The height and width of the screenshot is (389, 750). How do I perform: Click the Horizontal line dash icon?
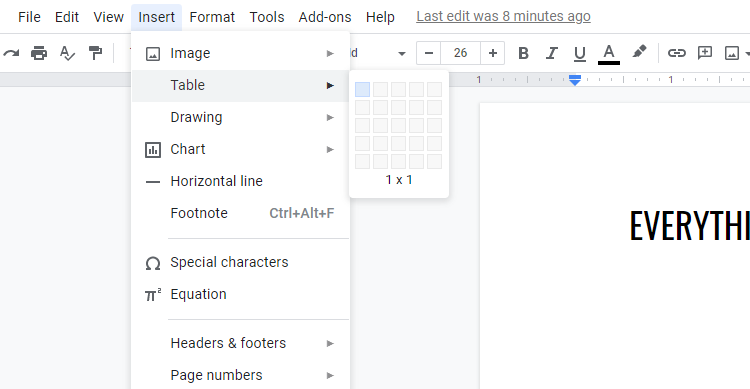tap(153, 182)
